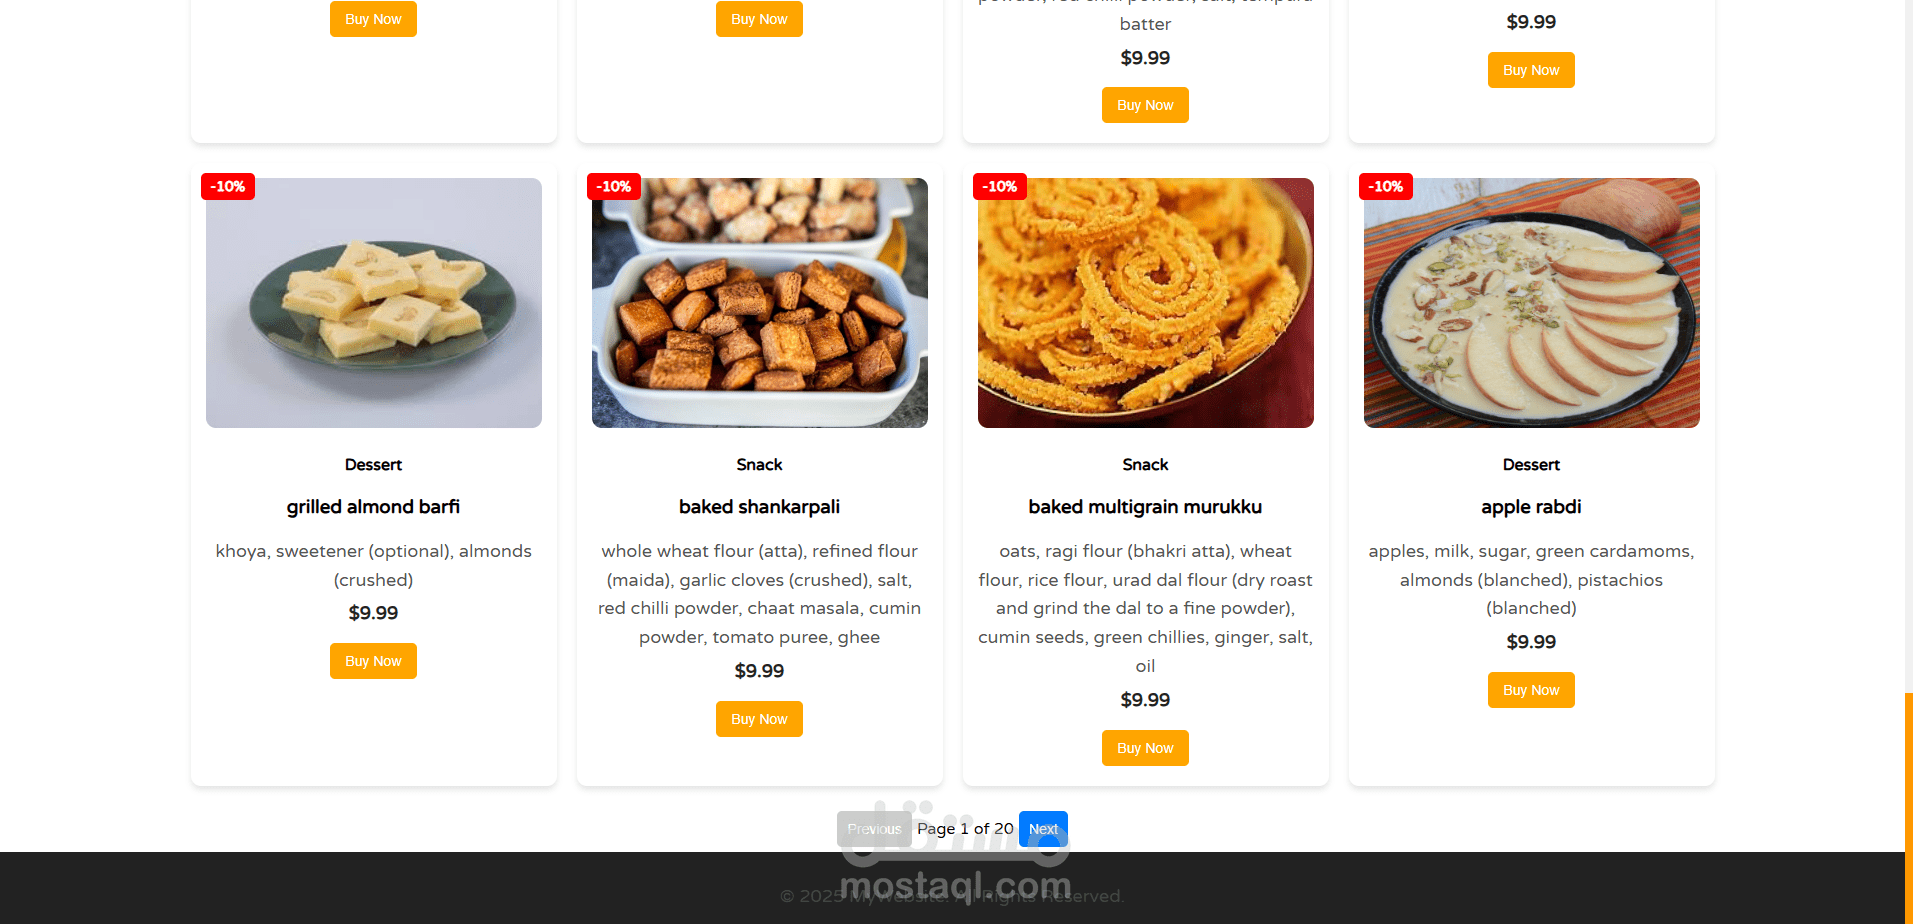
Task: Click the baked shankarpali title
Action: [x=759, y=507]
